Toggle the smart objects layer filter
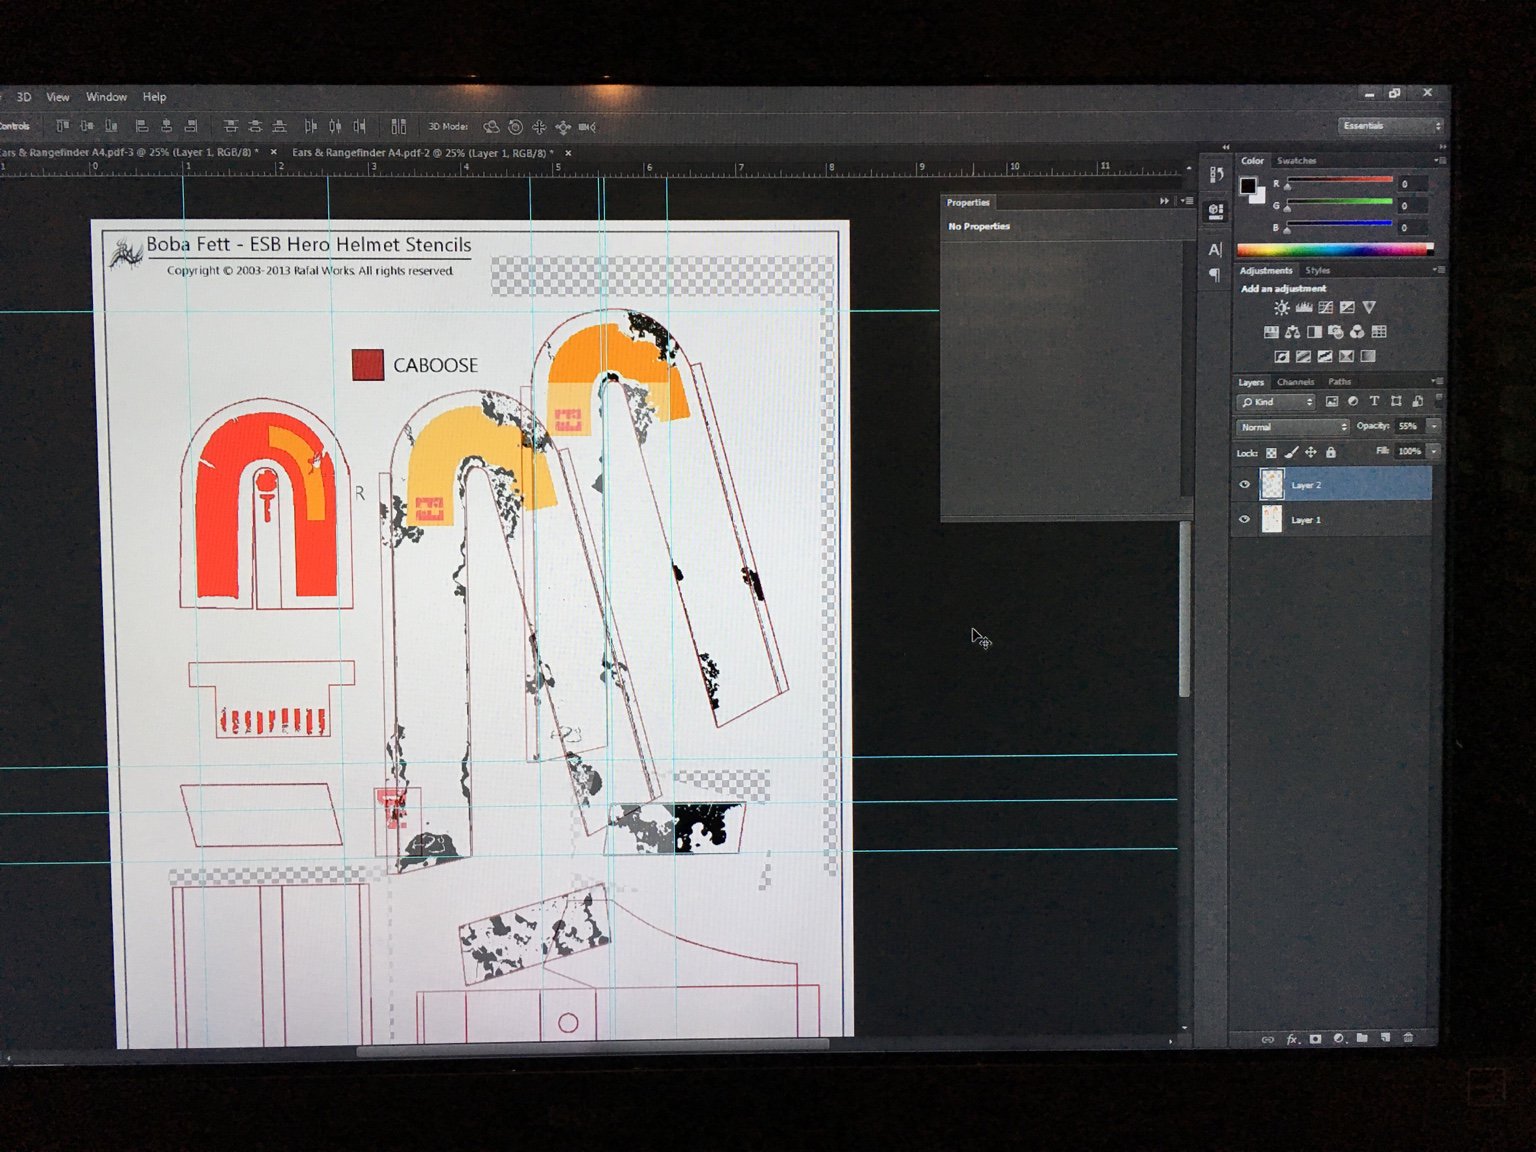 pos(1417,402)
